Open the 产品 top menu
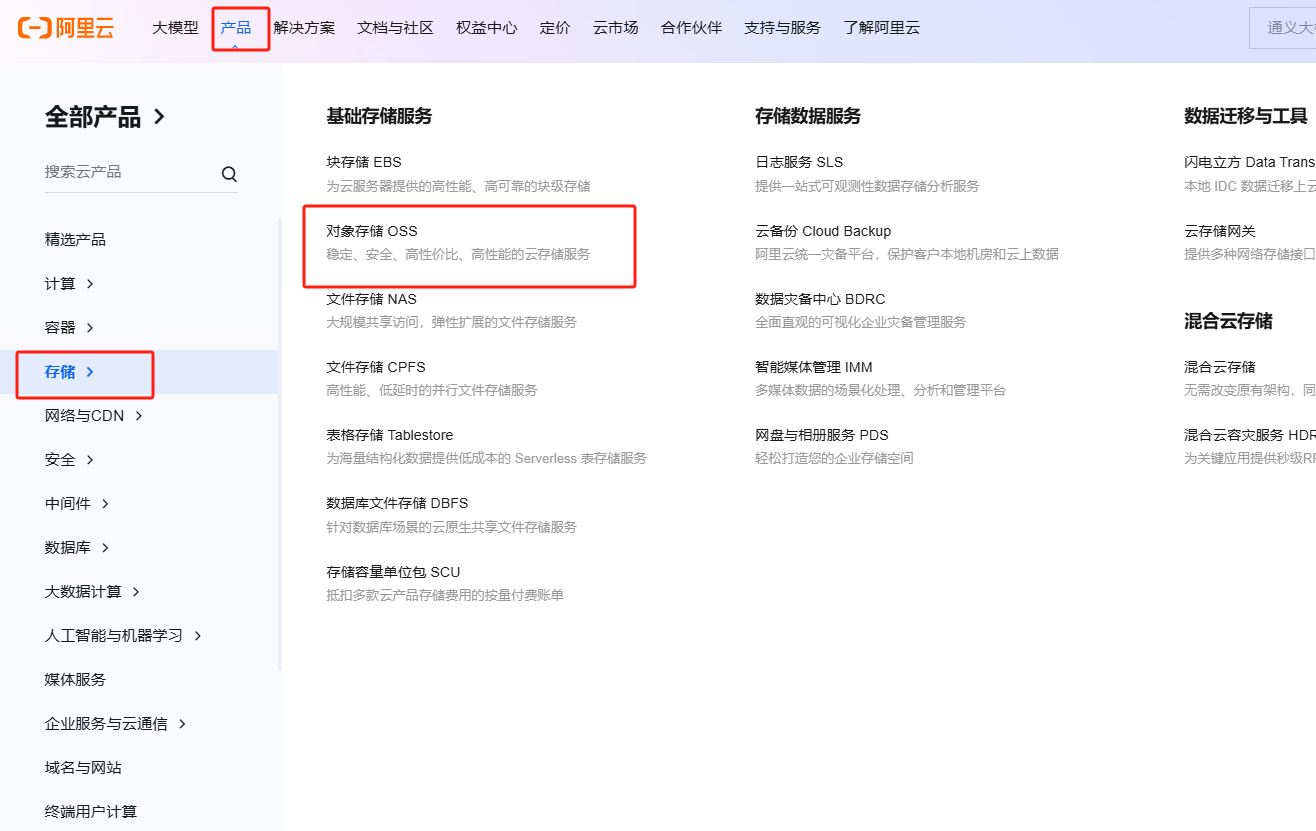Screen dimensions: 1316x831 [x=236, y=28]
